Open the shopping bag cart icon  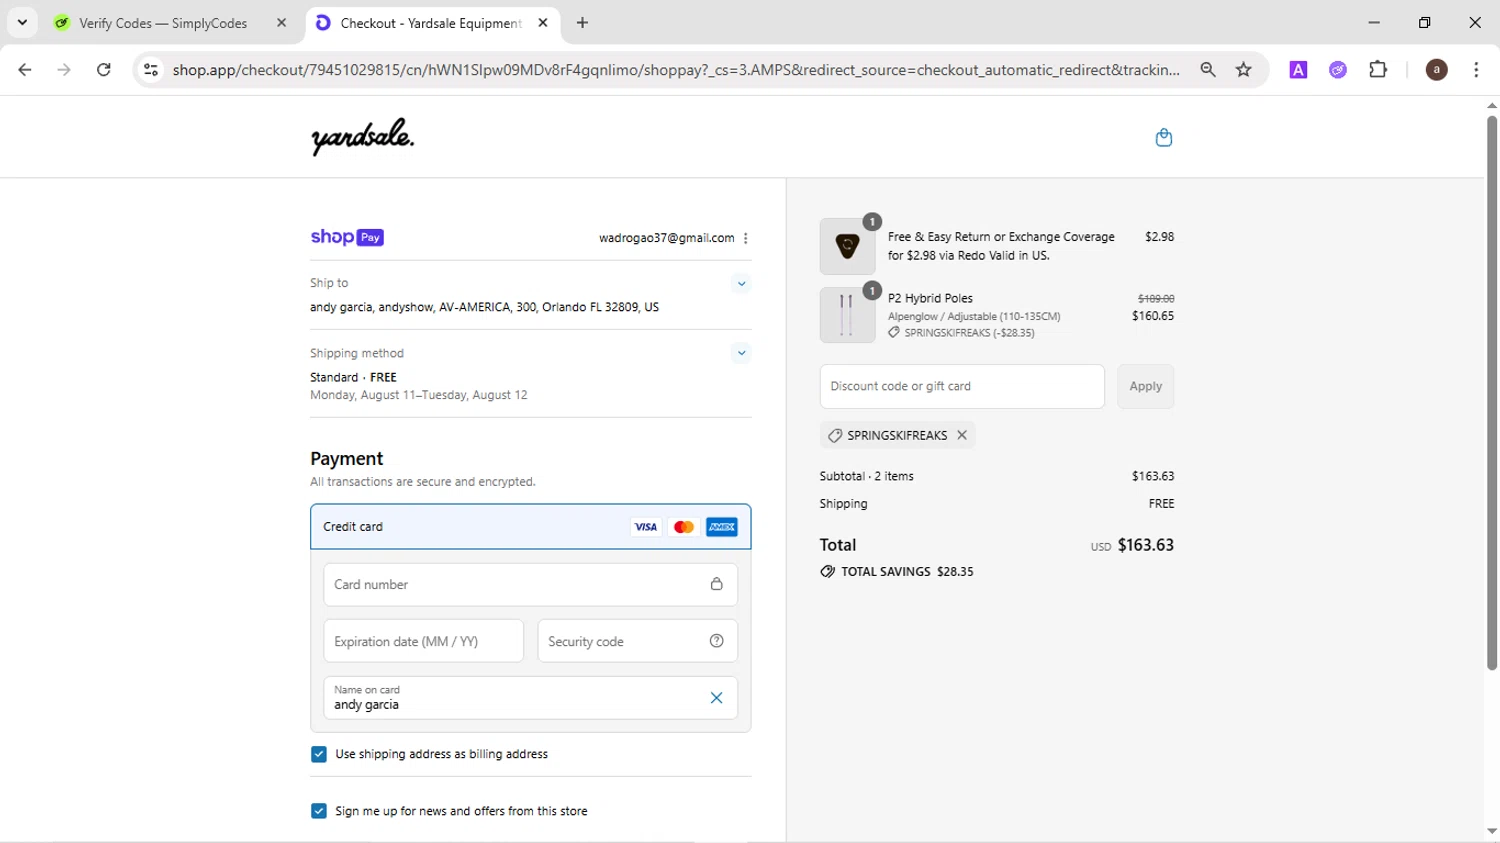tap(1163, 138)
